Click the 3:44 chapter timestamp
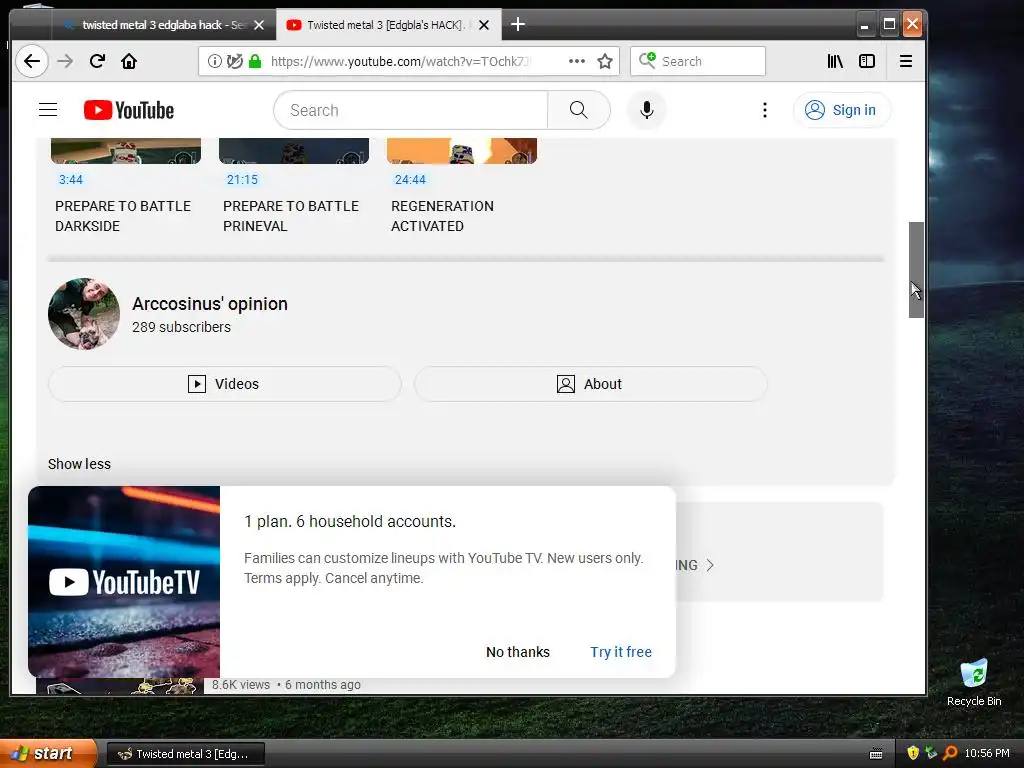The width and height of the screenshot is (1024, 768). 71,180
